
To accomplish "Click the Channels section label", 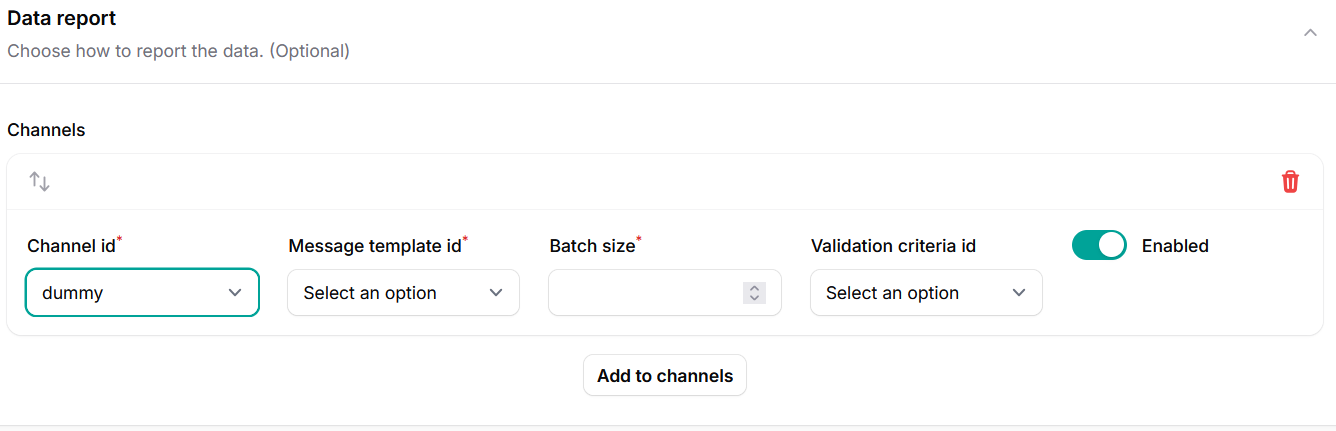I will [x=46, y=130].
